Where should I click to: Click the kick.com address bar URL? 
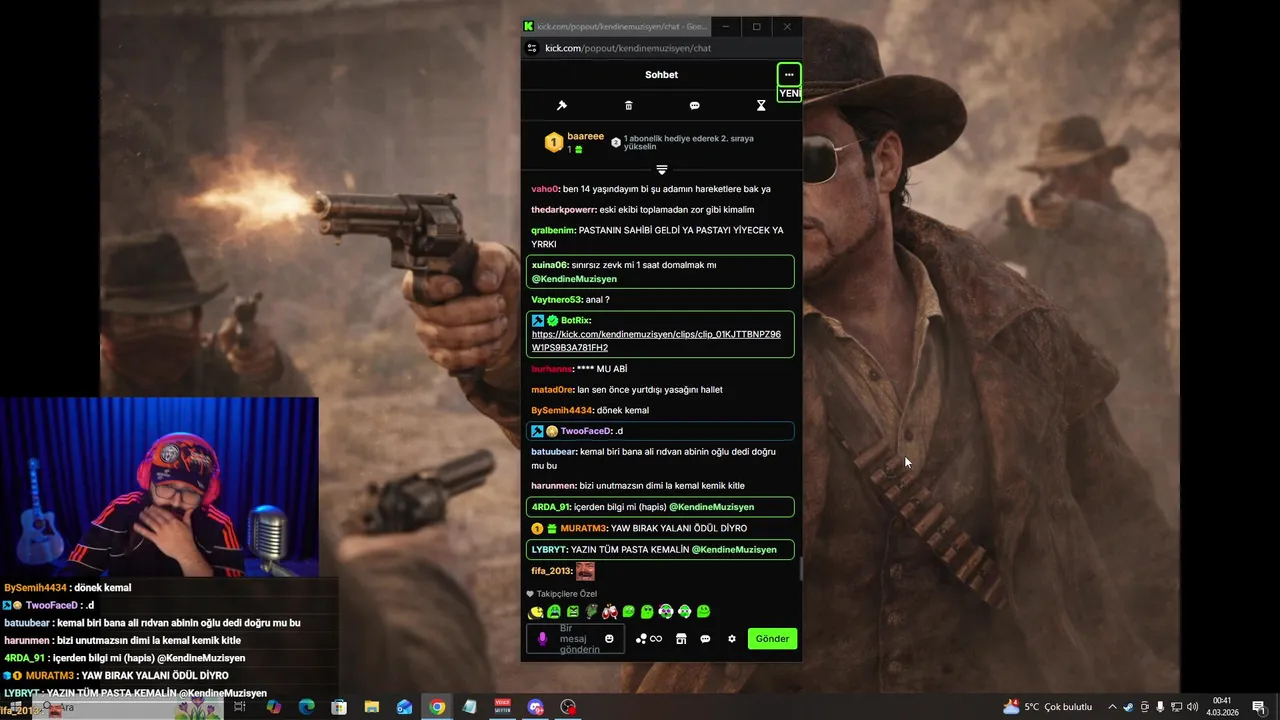628,48
